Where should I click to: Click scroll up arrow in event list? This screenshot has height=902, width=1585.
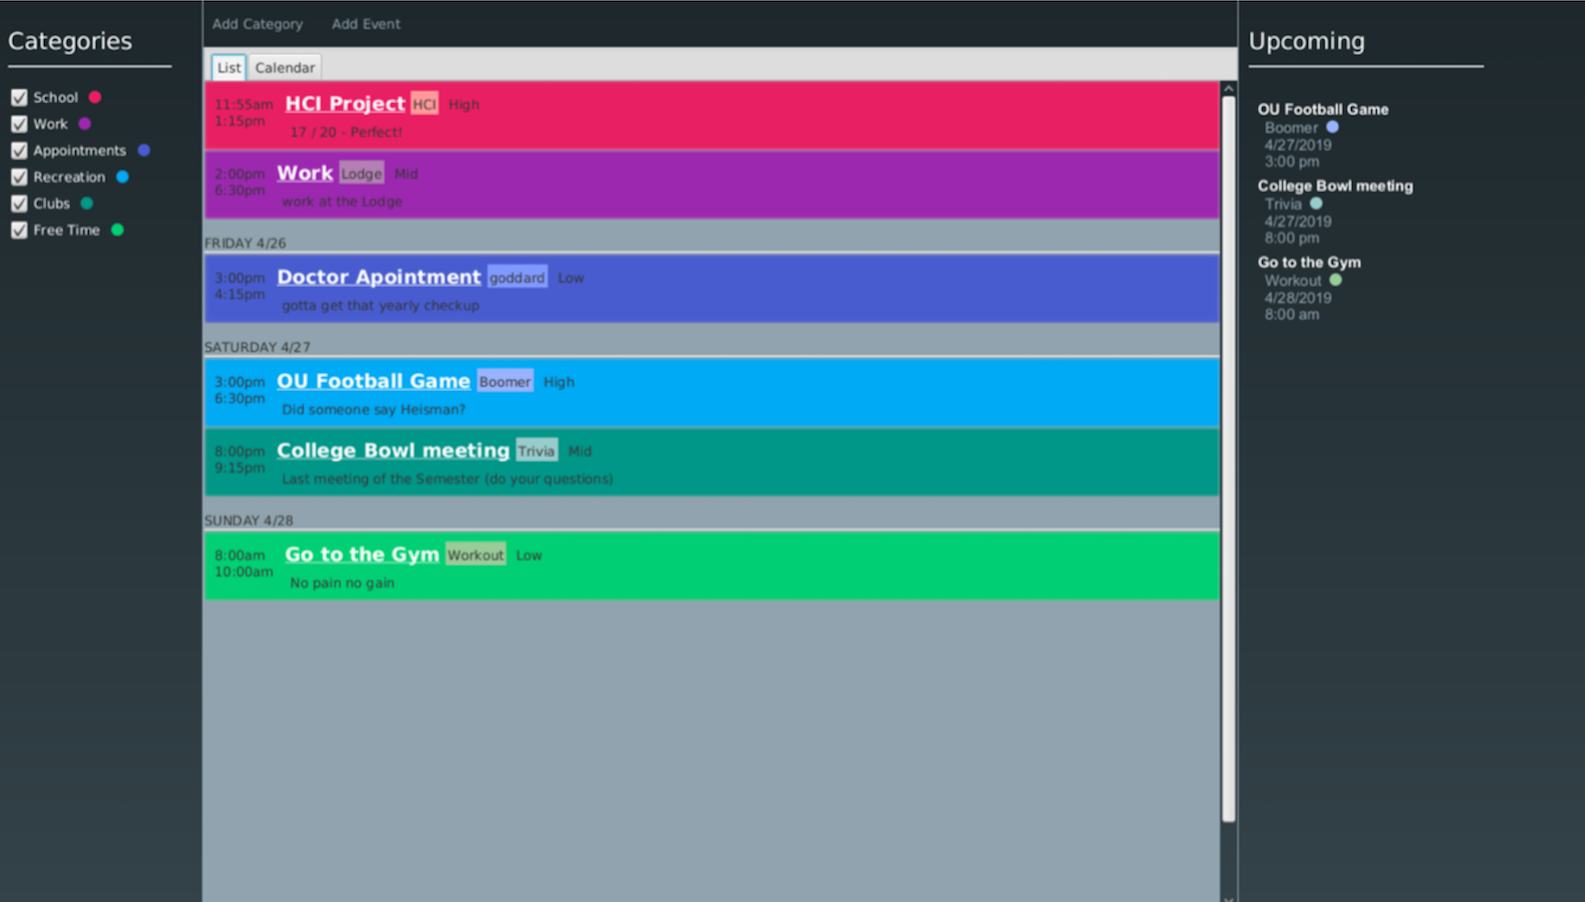pos(1228,89)
